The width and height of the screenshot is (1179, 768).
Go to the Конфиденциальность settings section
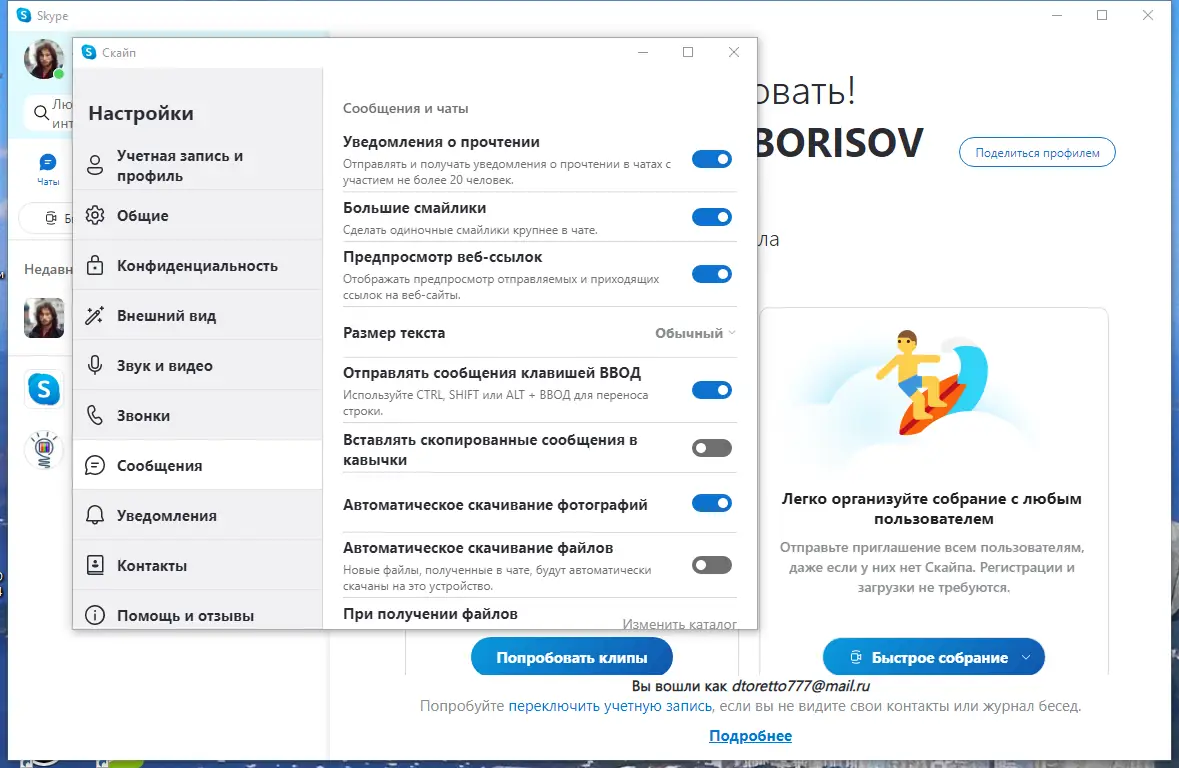[198, 265]
